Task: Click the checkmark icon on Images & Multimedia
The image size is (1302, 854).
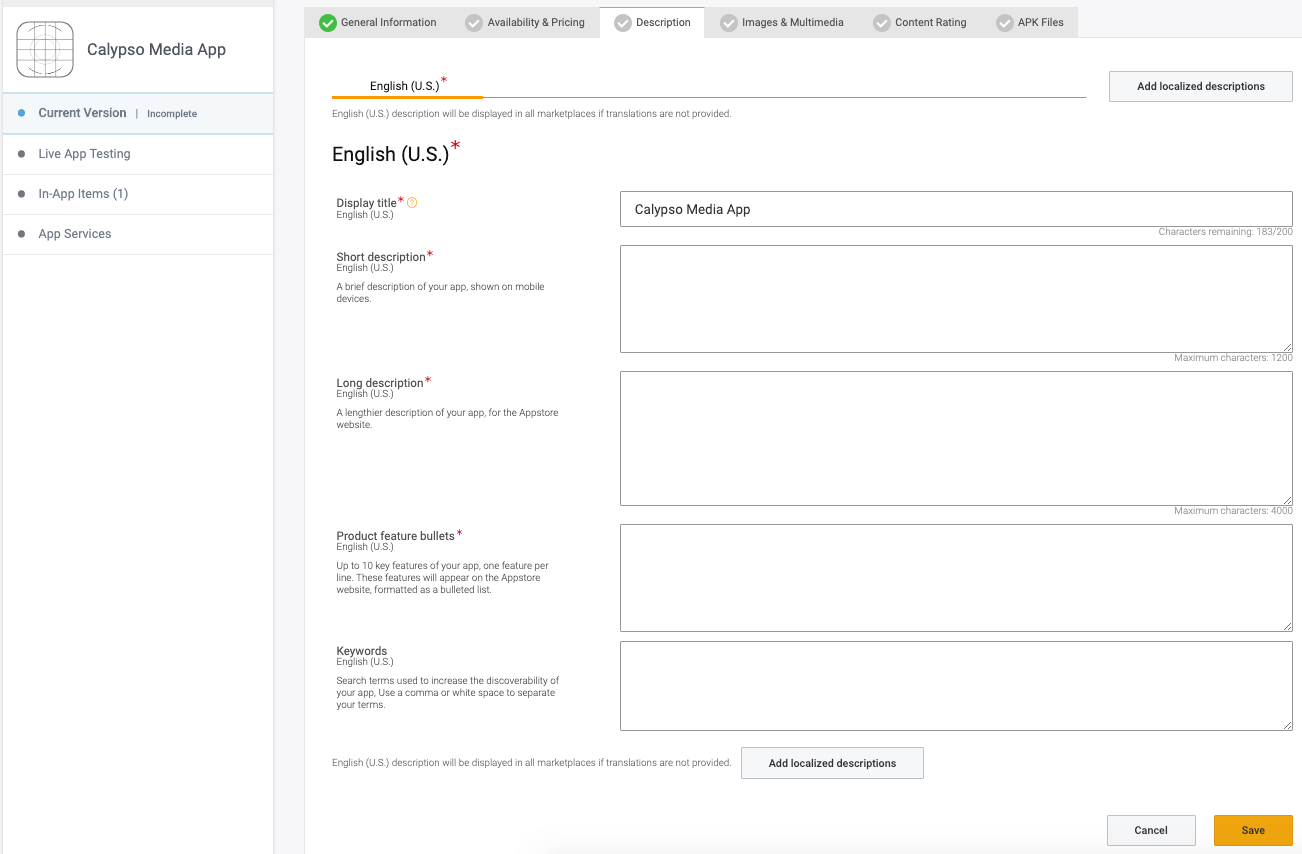Action: tap(728, 22)
